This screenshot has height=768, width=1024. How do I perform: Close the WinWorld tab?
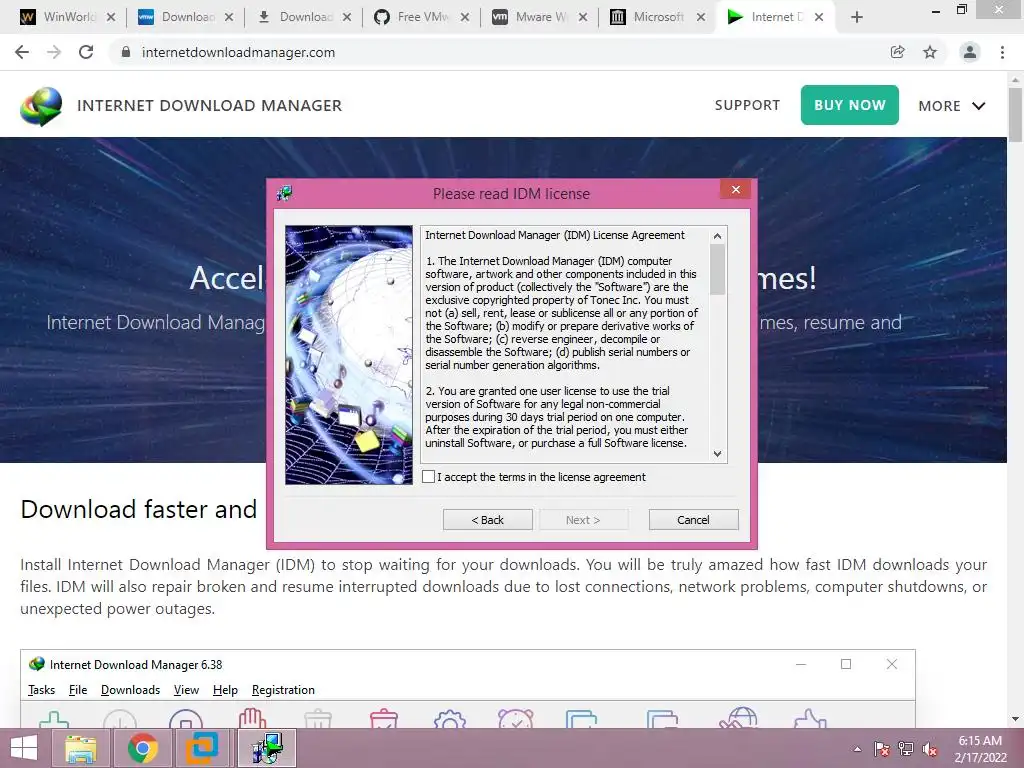pos(111,18)
